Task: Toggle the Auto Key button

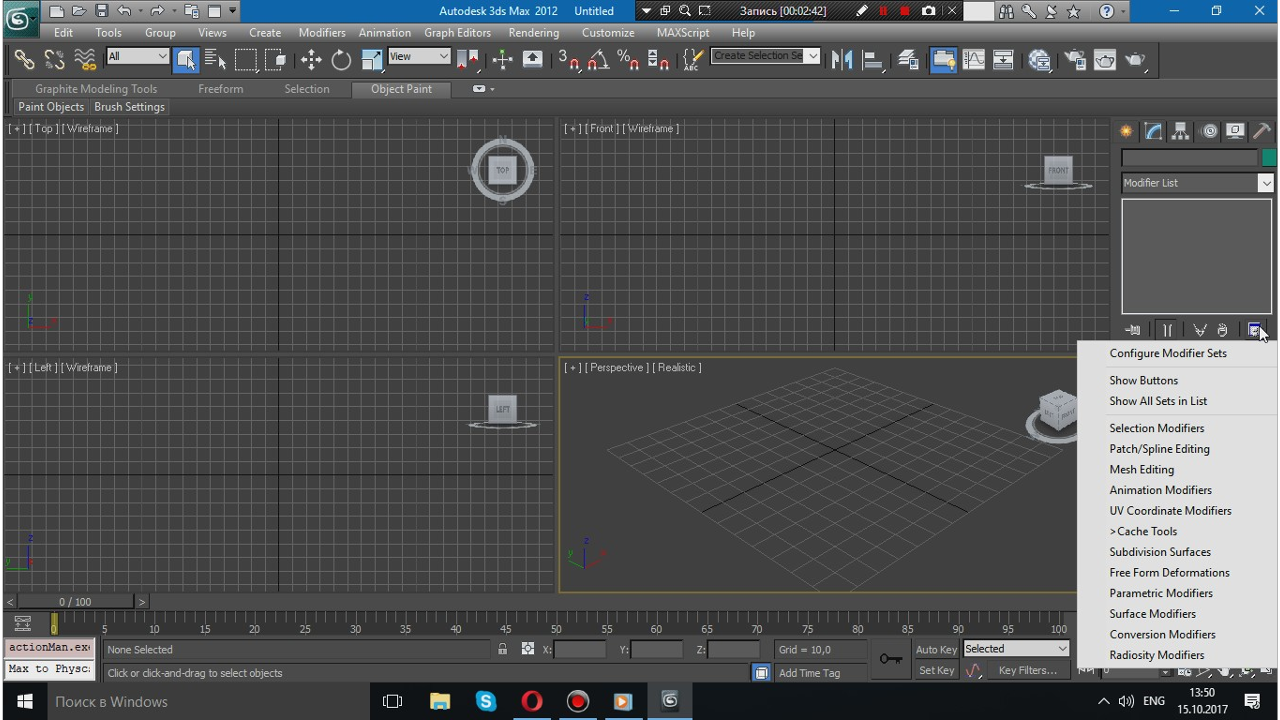Action: 936,650
